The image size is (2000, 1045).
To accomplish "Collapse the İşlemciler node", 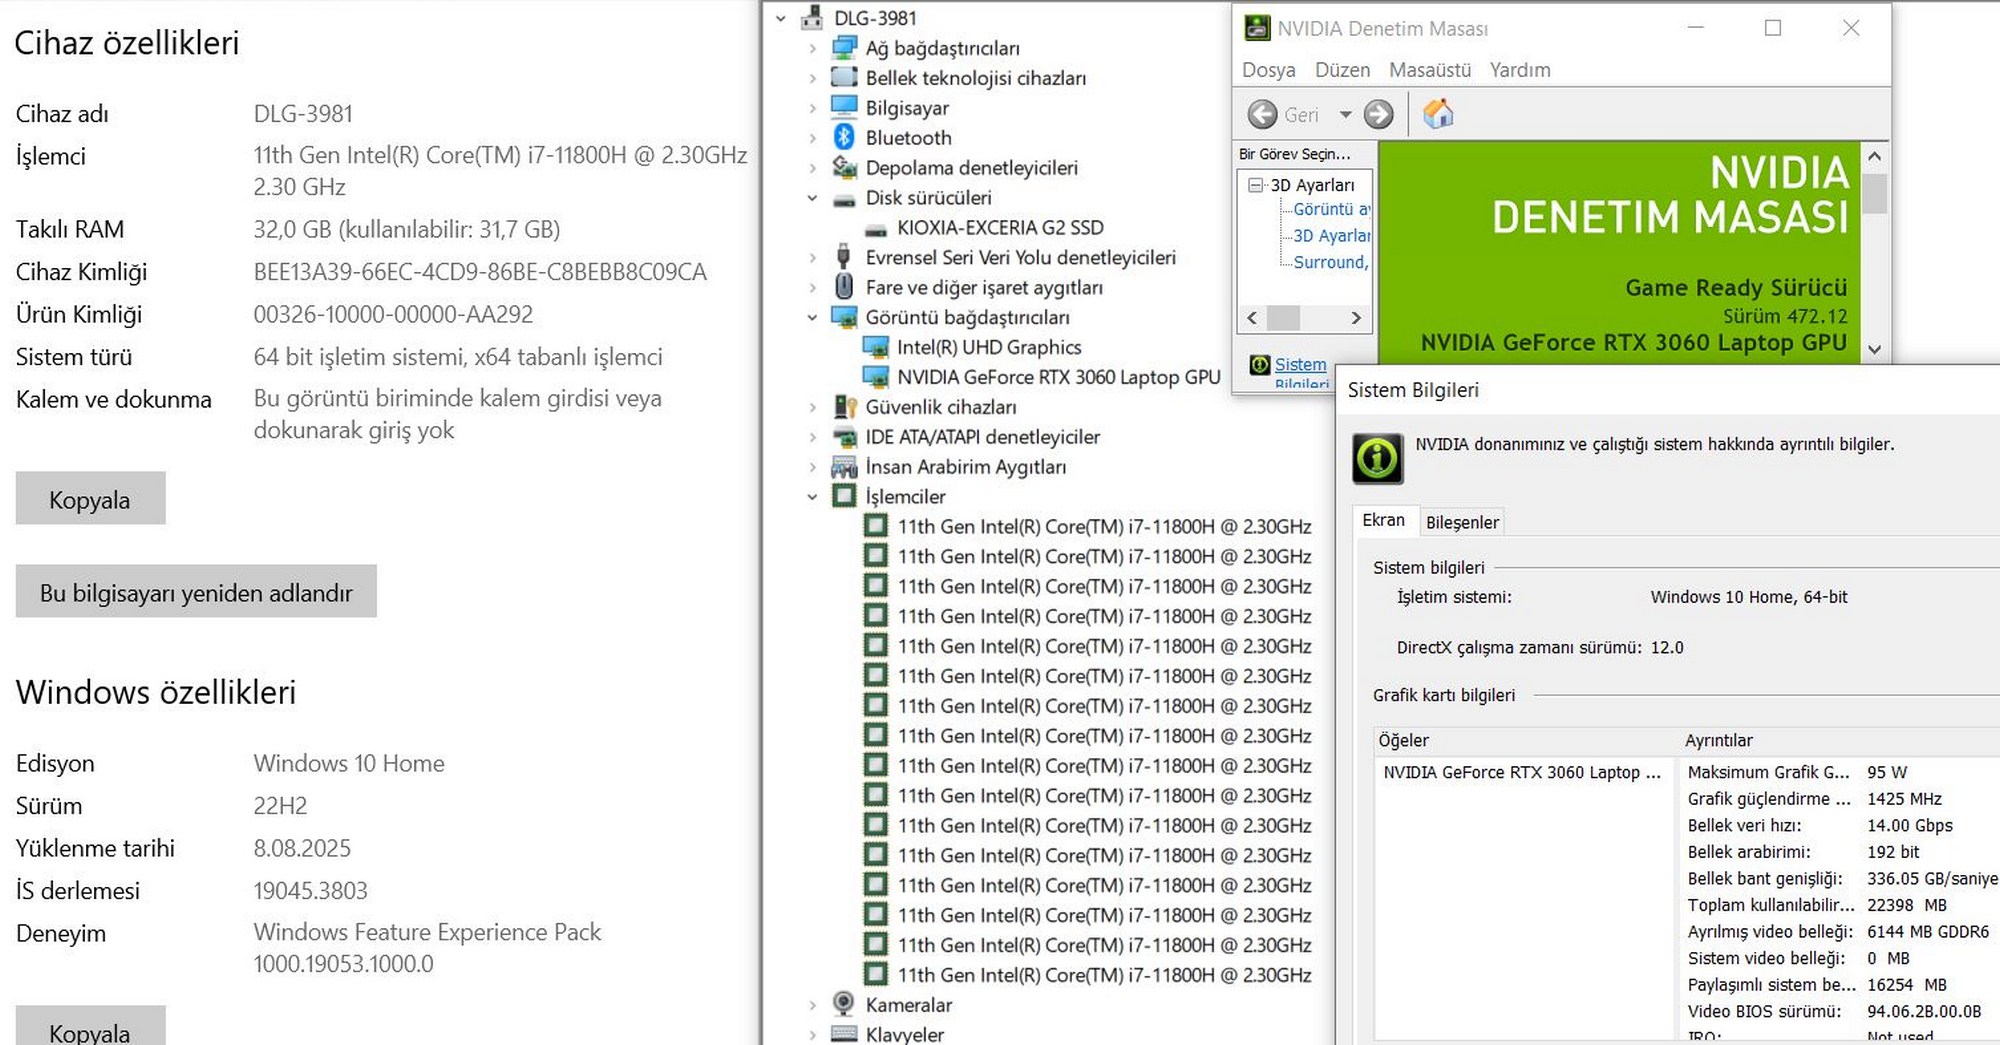I will click(x=812, y=497).
